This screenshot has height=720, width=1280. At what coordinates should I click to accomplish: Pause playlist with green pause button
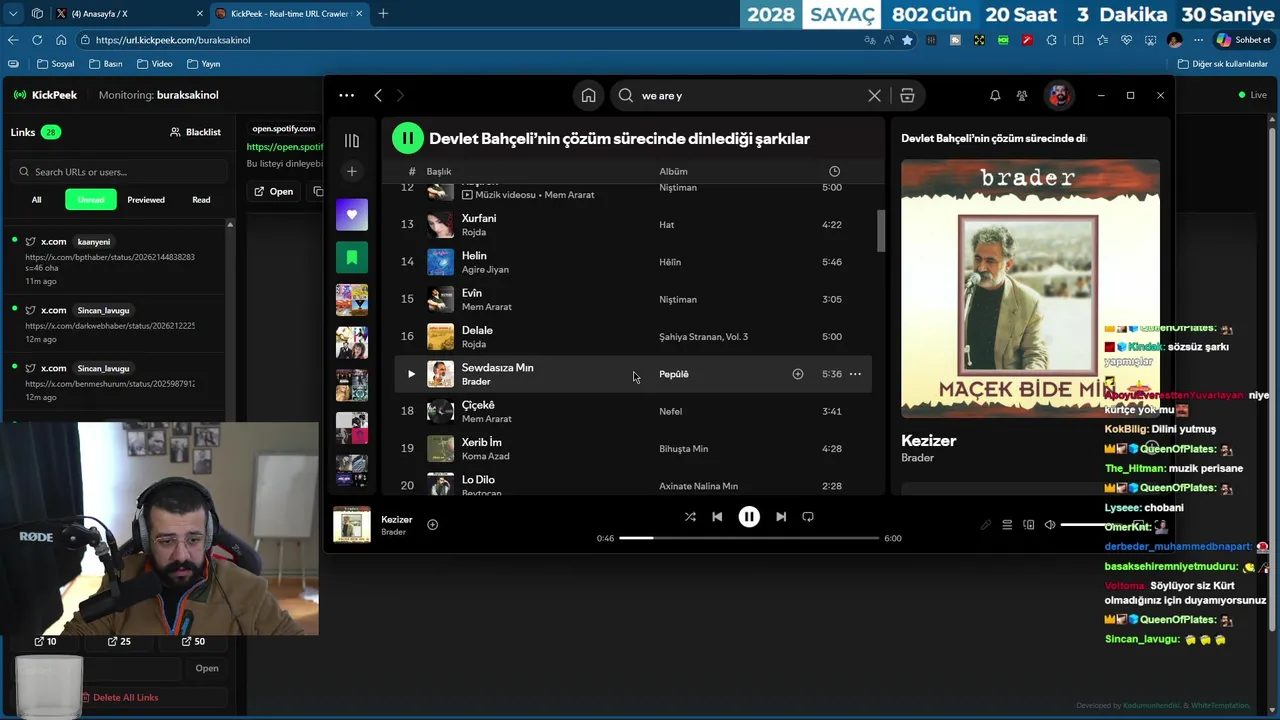pyautogui.click(x=408, y=138)
